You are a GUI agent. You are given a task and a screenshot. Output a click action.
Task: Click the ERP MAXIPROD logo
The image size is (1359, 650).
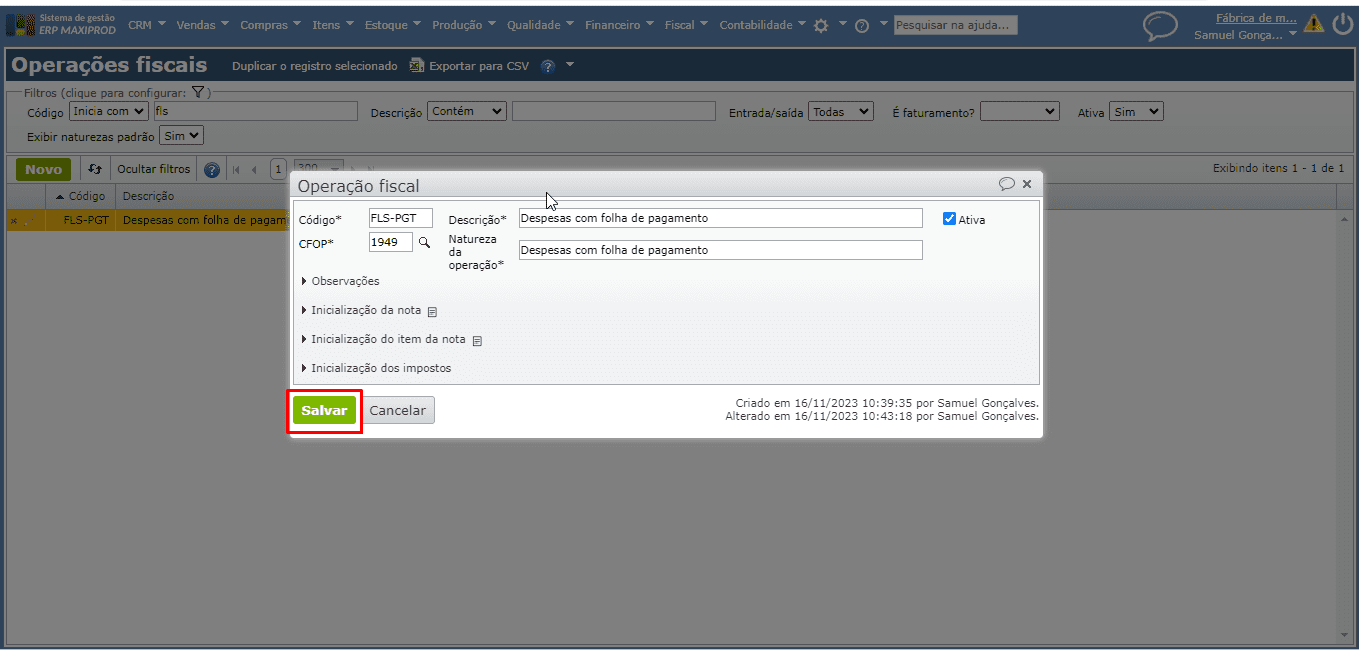pos(62,24)
